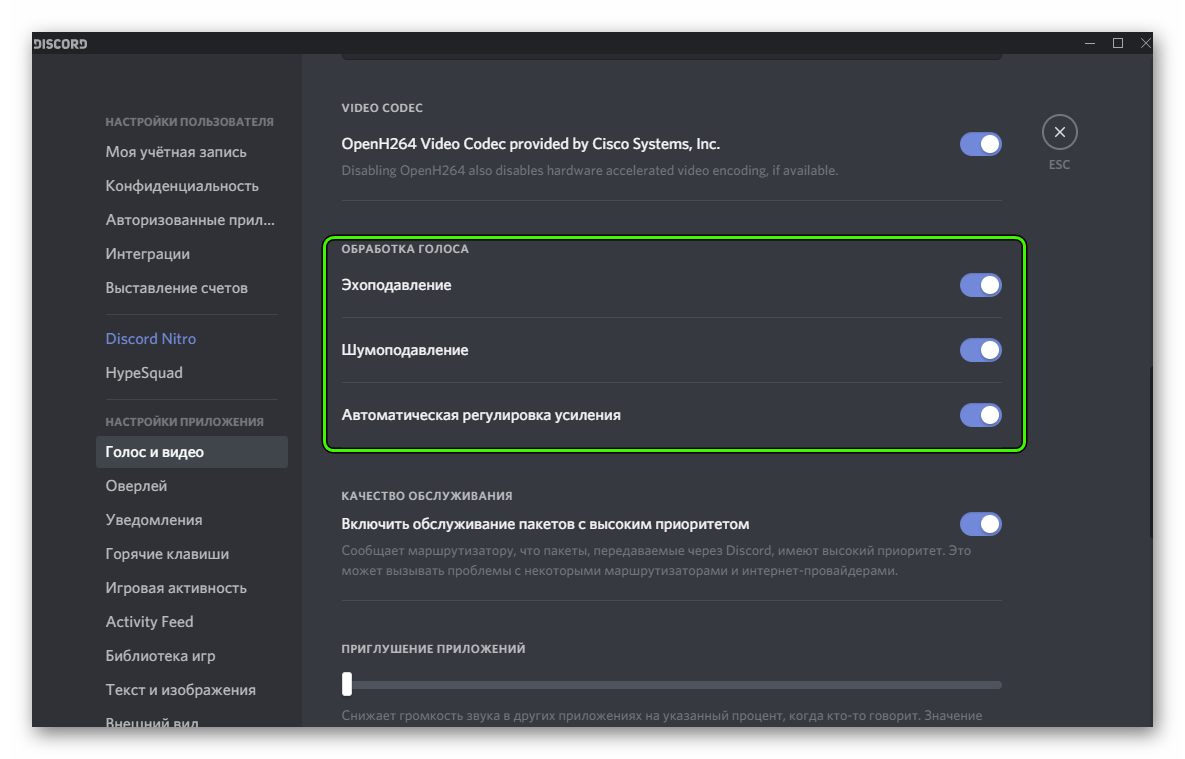This screenshot has width=1185, height=759.
Task: Turn off the Шумоподавление switch
Action: tap(980, 350)
